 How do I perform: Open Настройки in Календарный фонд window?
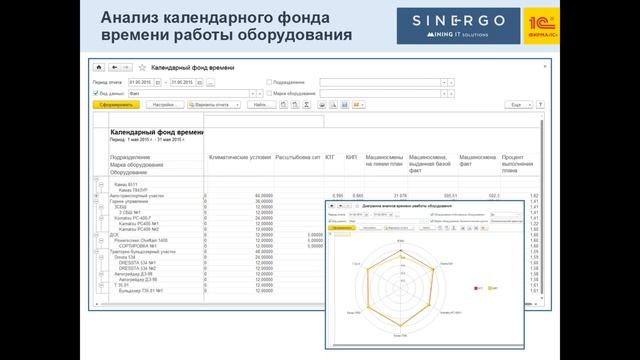[165, 105]
